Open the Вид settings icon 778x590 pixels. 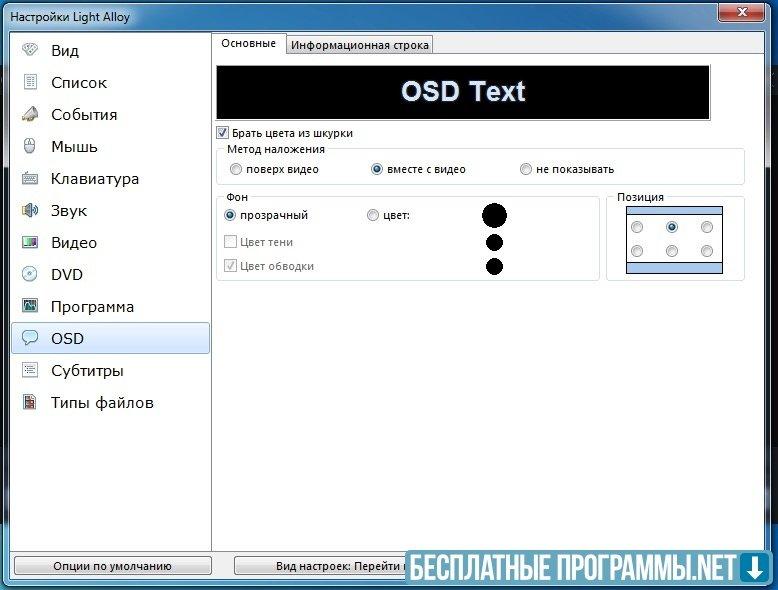[30, 51]
